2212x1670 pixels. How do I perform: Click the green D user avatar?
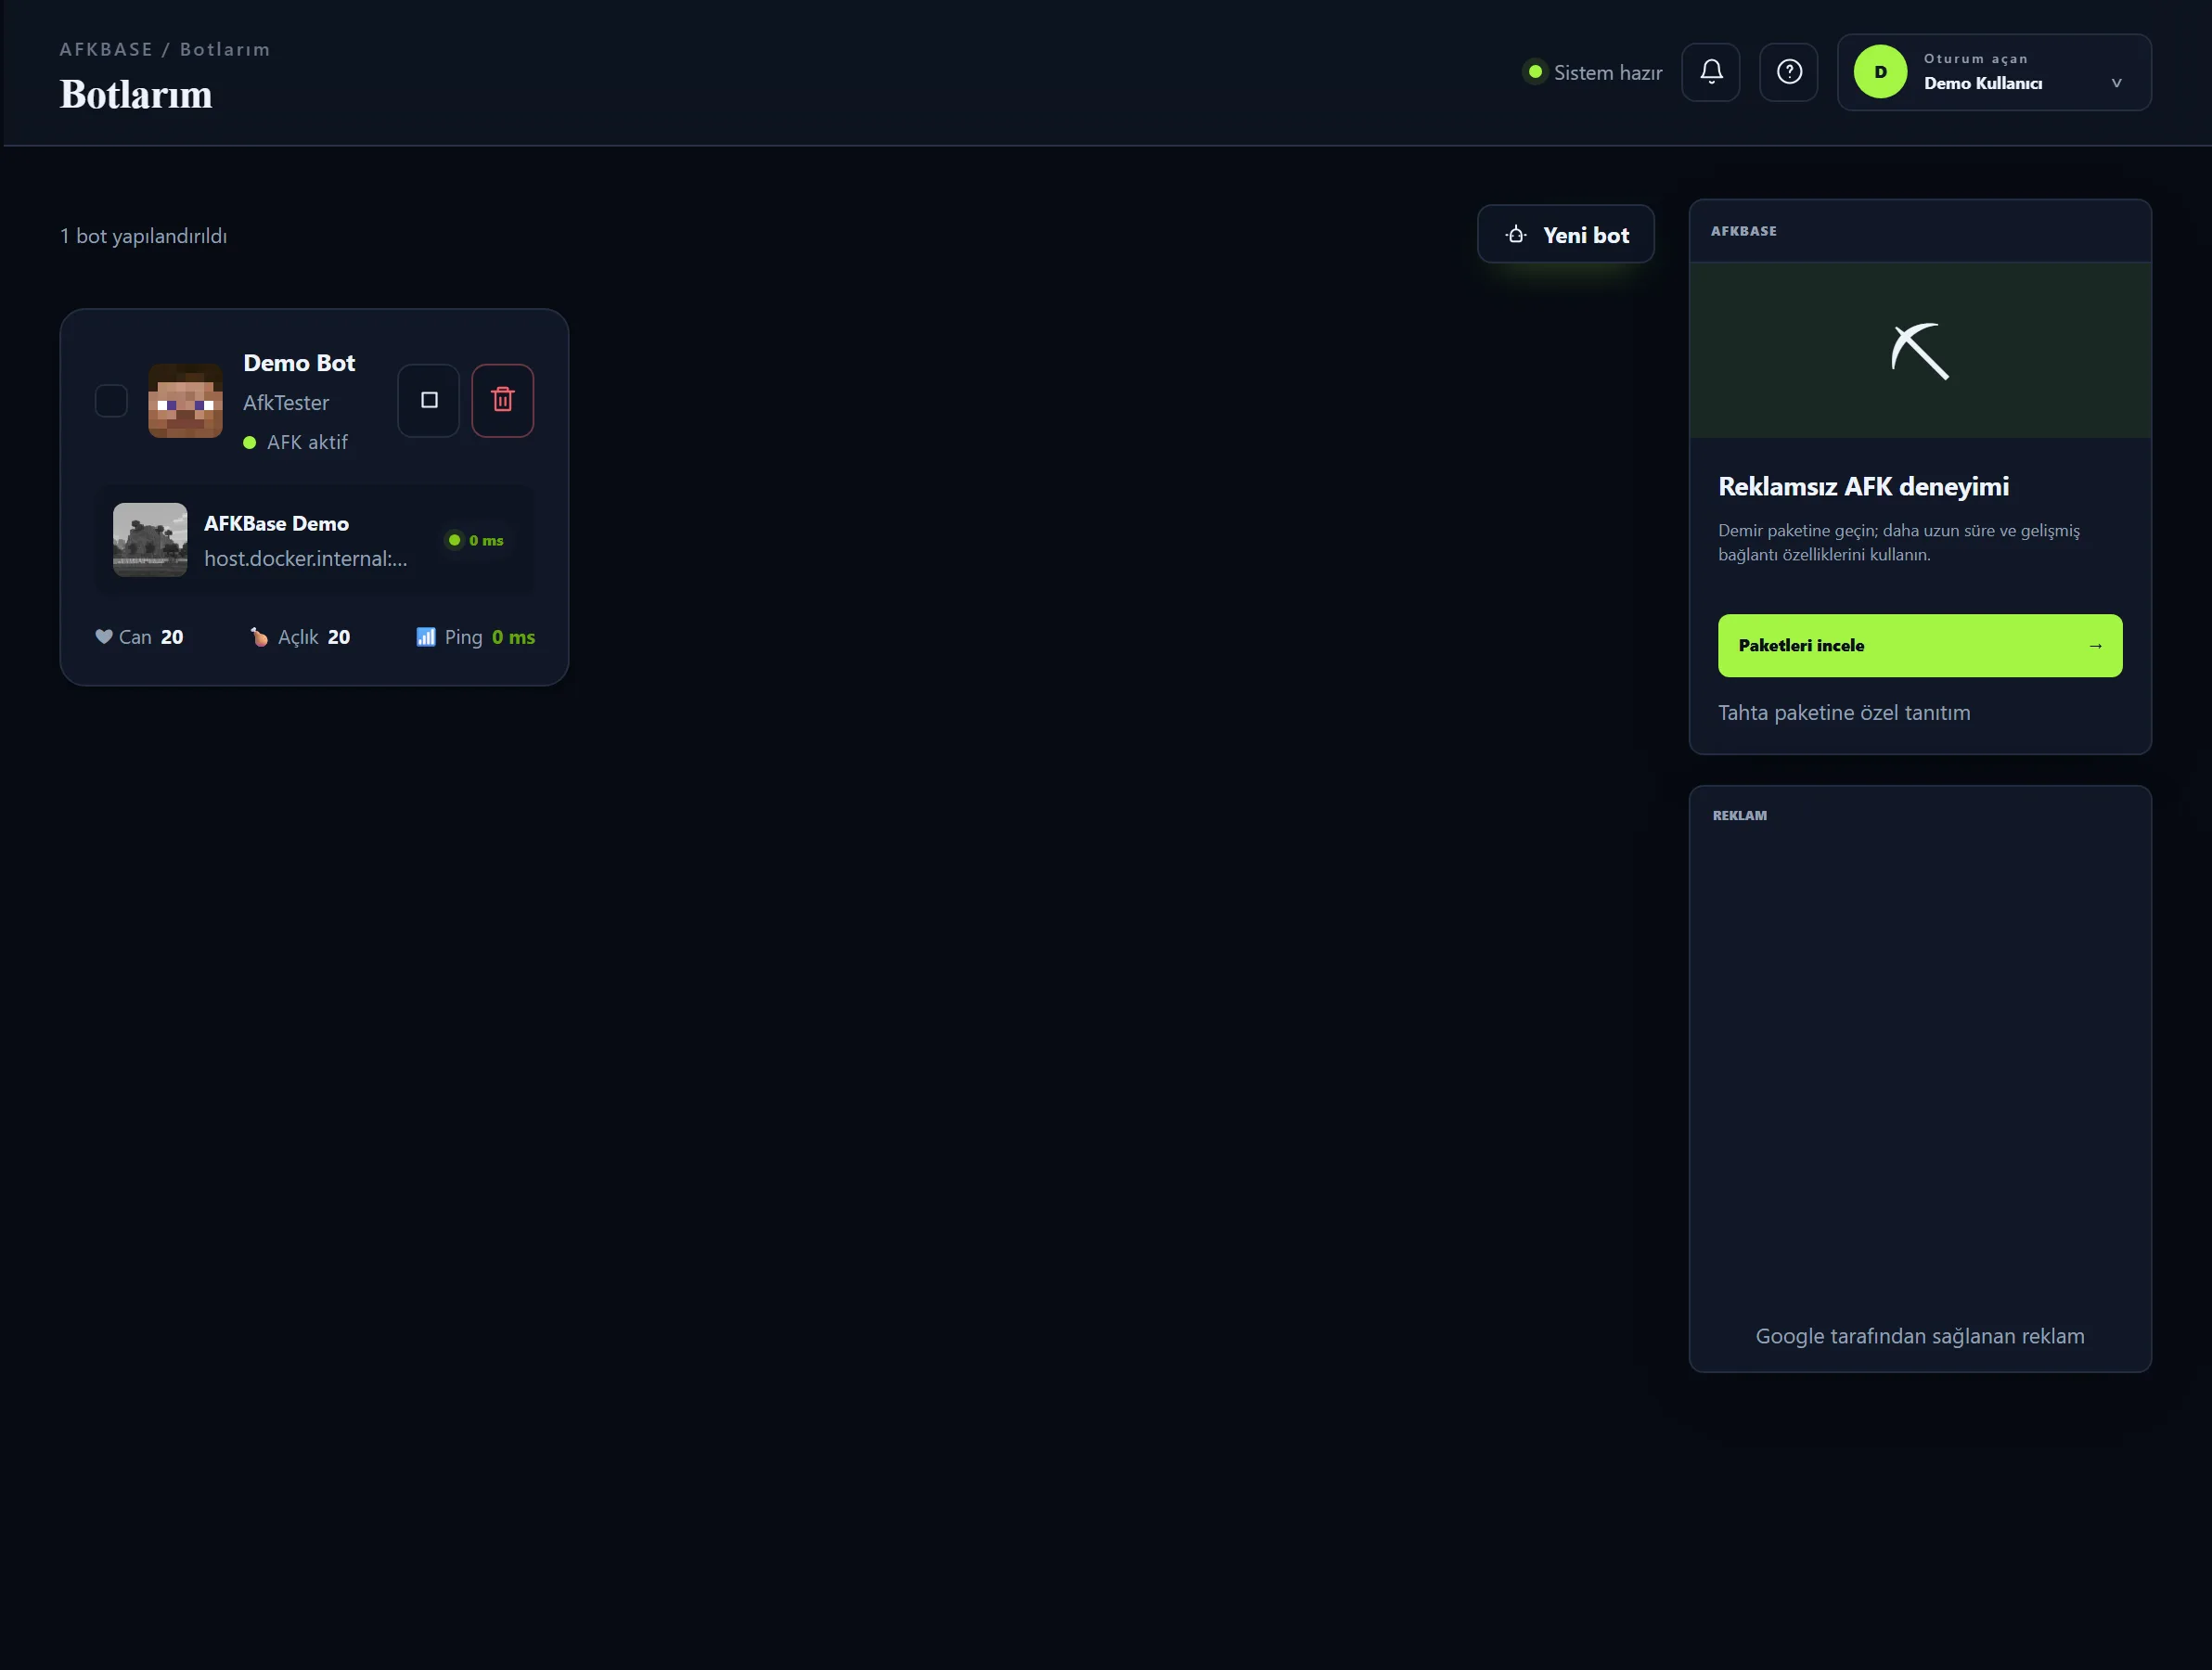coord(1880,72)
